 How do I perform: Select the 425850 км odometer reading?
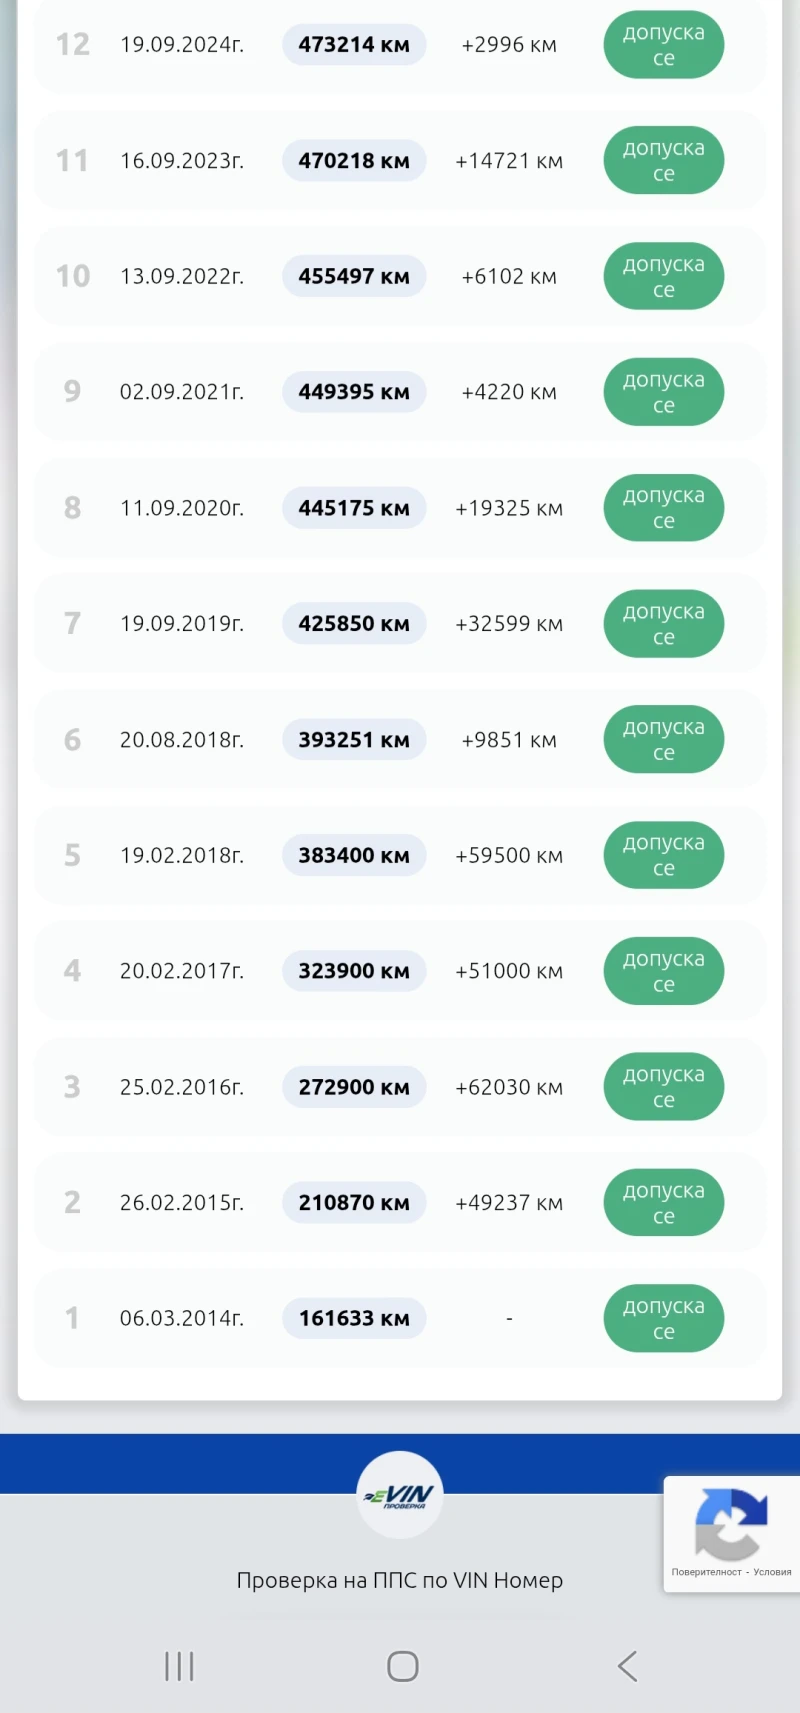tap(354, 624)
